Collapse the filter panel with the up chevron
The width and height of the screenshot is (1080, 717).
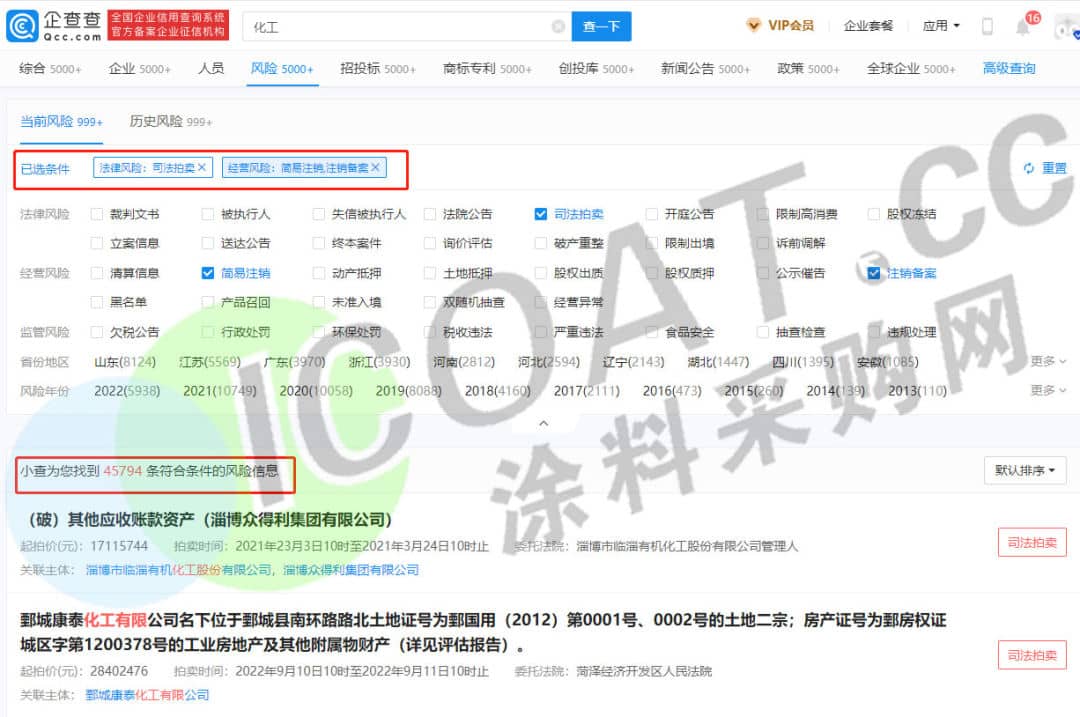[543, 423]
